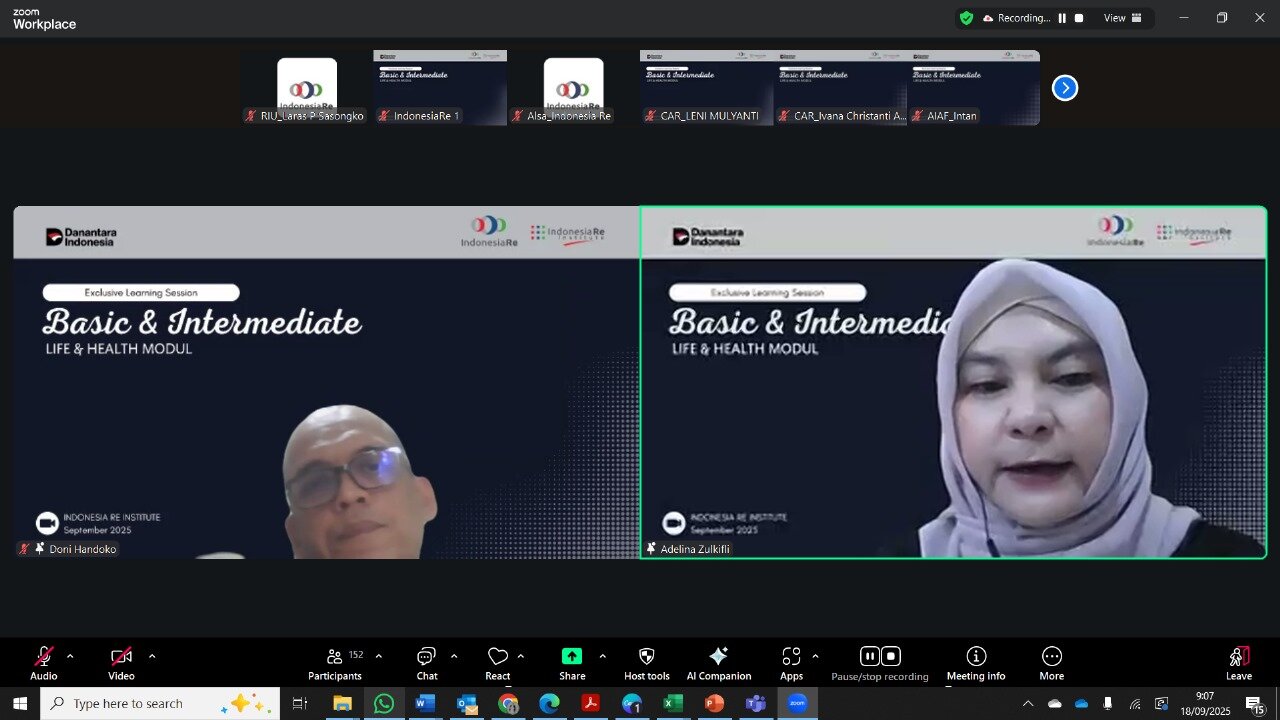This screenshot has width=1280, height=720.
Task: Select the CAR_LENI MULYANTI participant thumbnail
Action: tap(706, 88)
